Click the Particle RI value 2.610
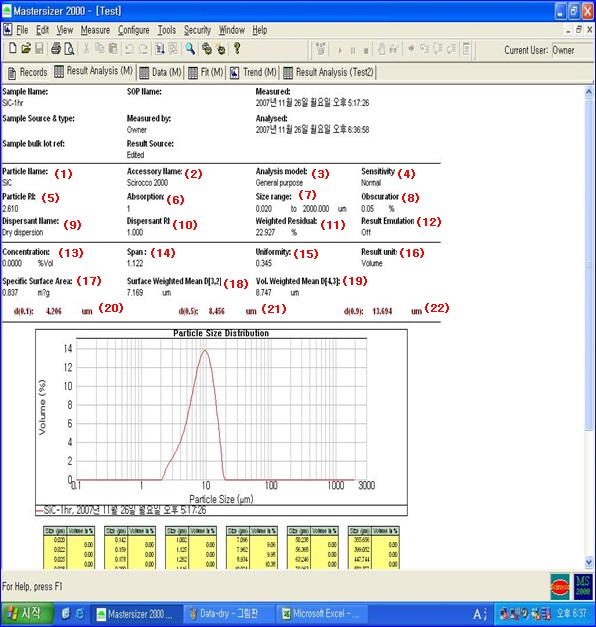Viewport: 596px width, 627px height. [10, 209]
